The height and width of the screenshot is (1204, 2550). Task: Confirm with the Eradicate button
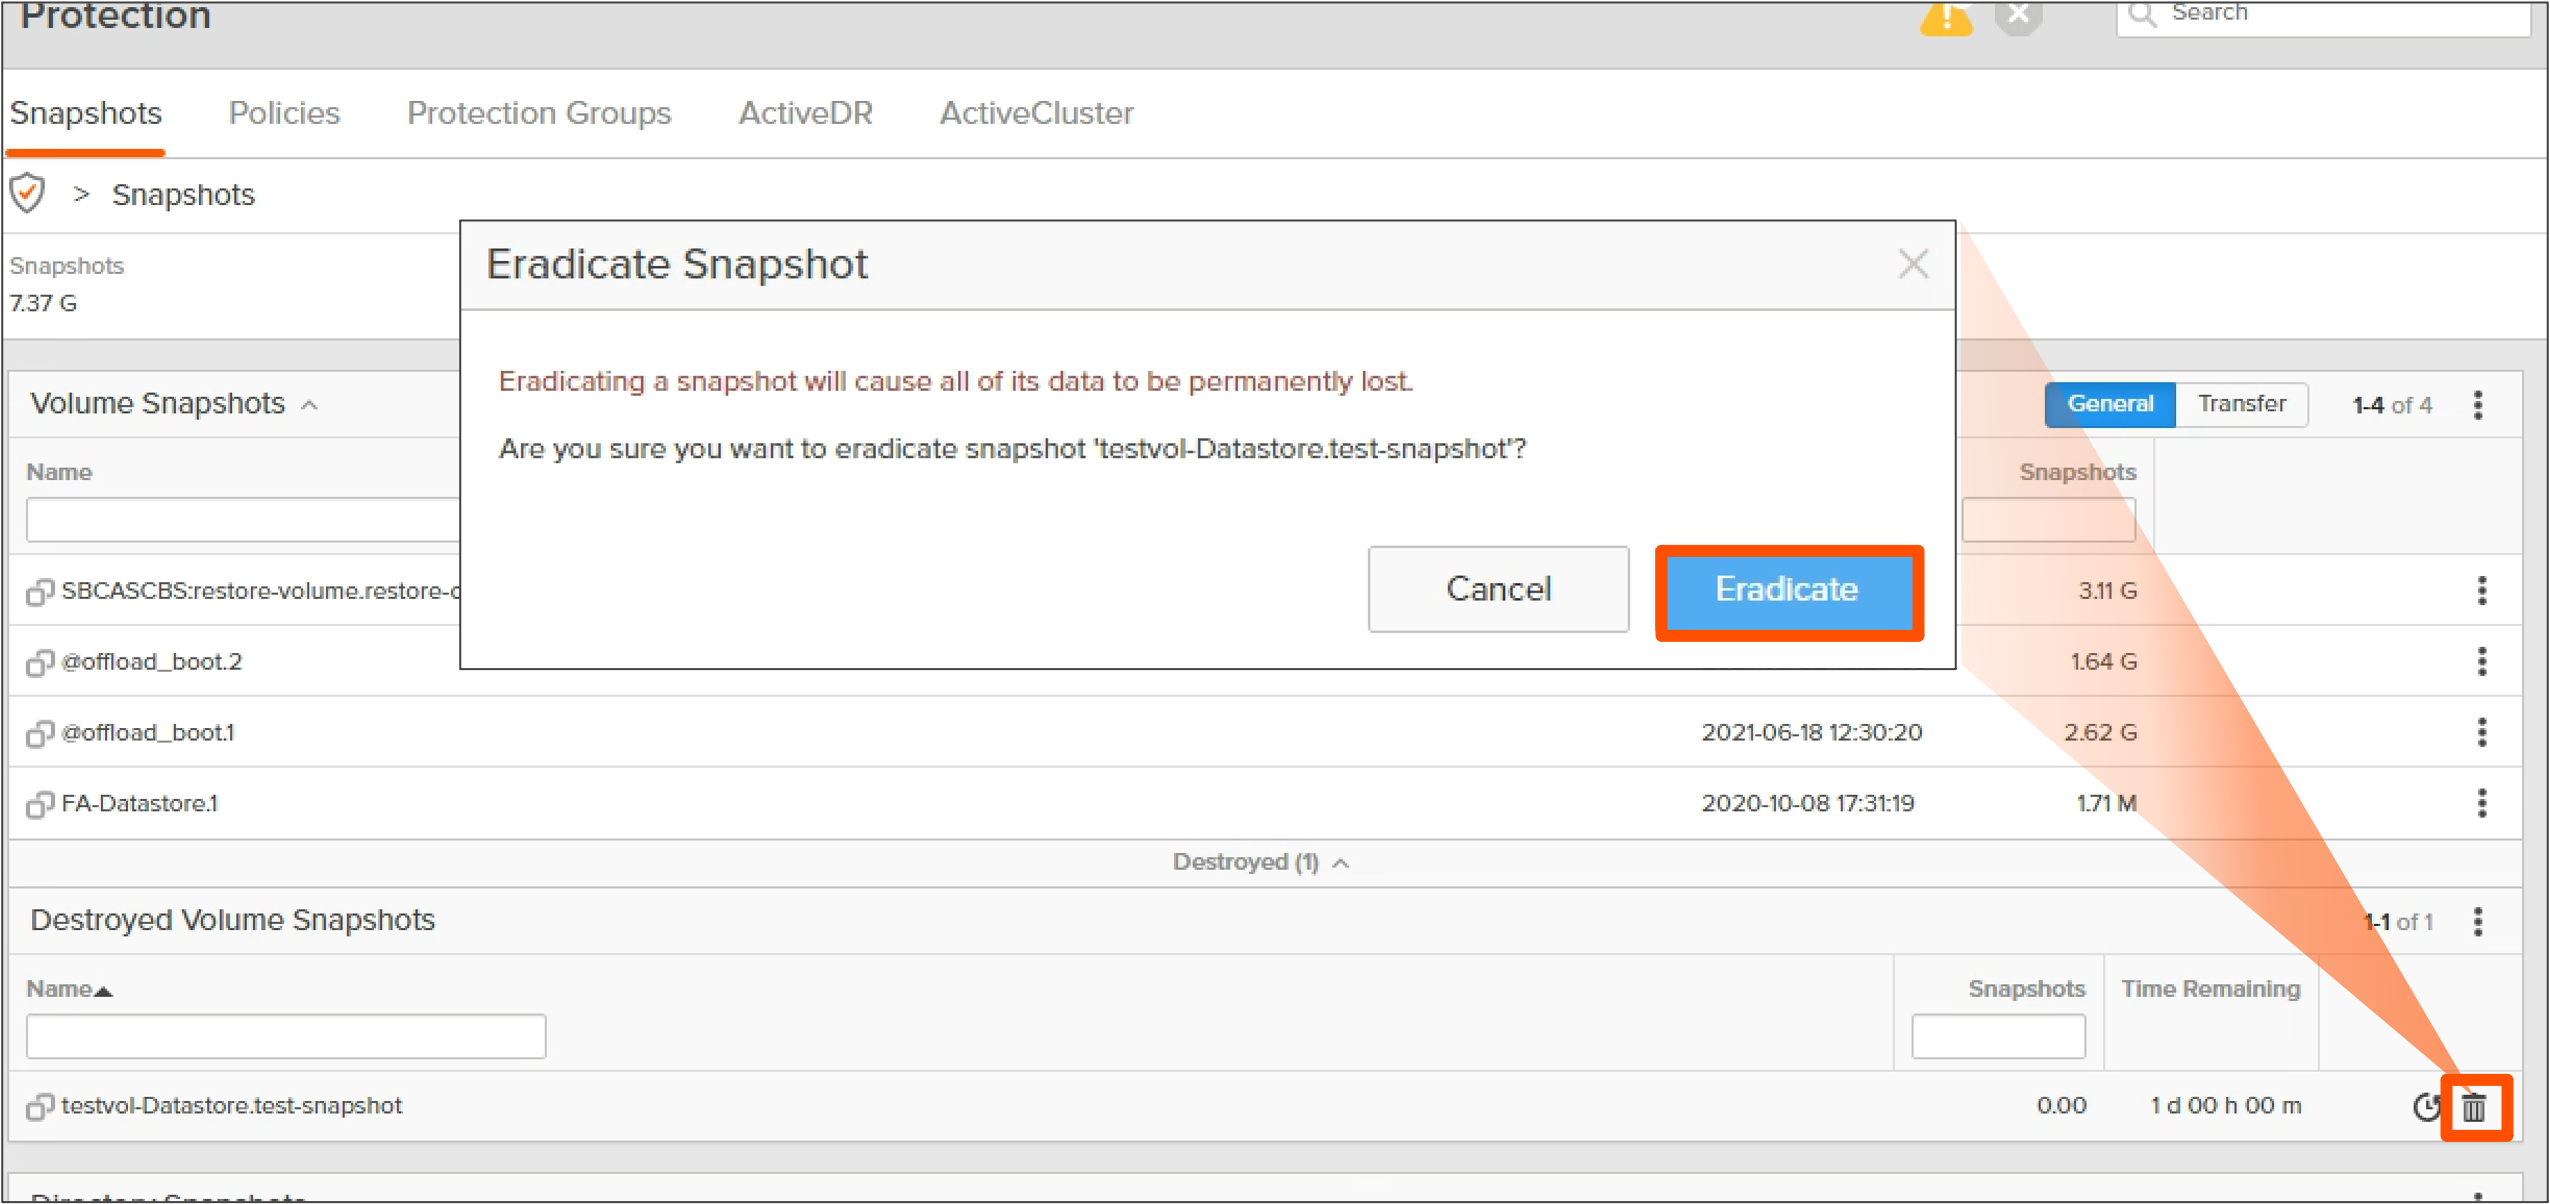(1787, 590)
